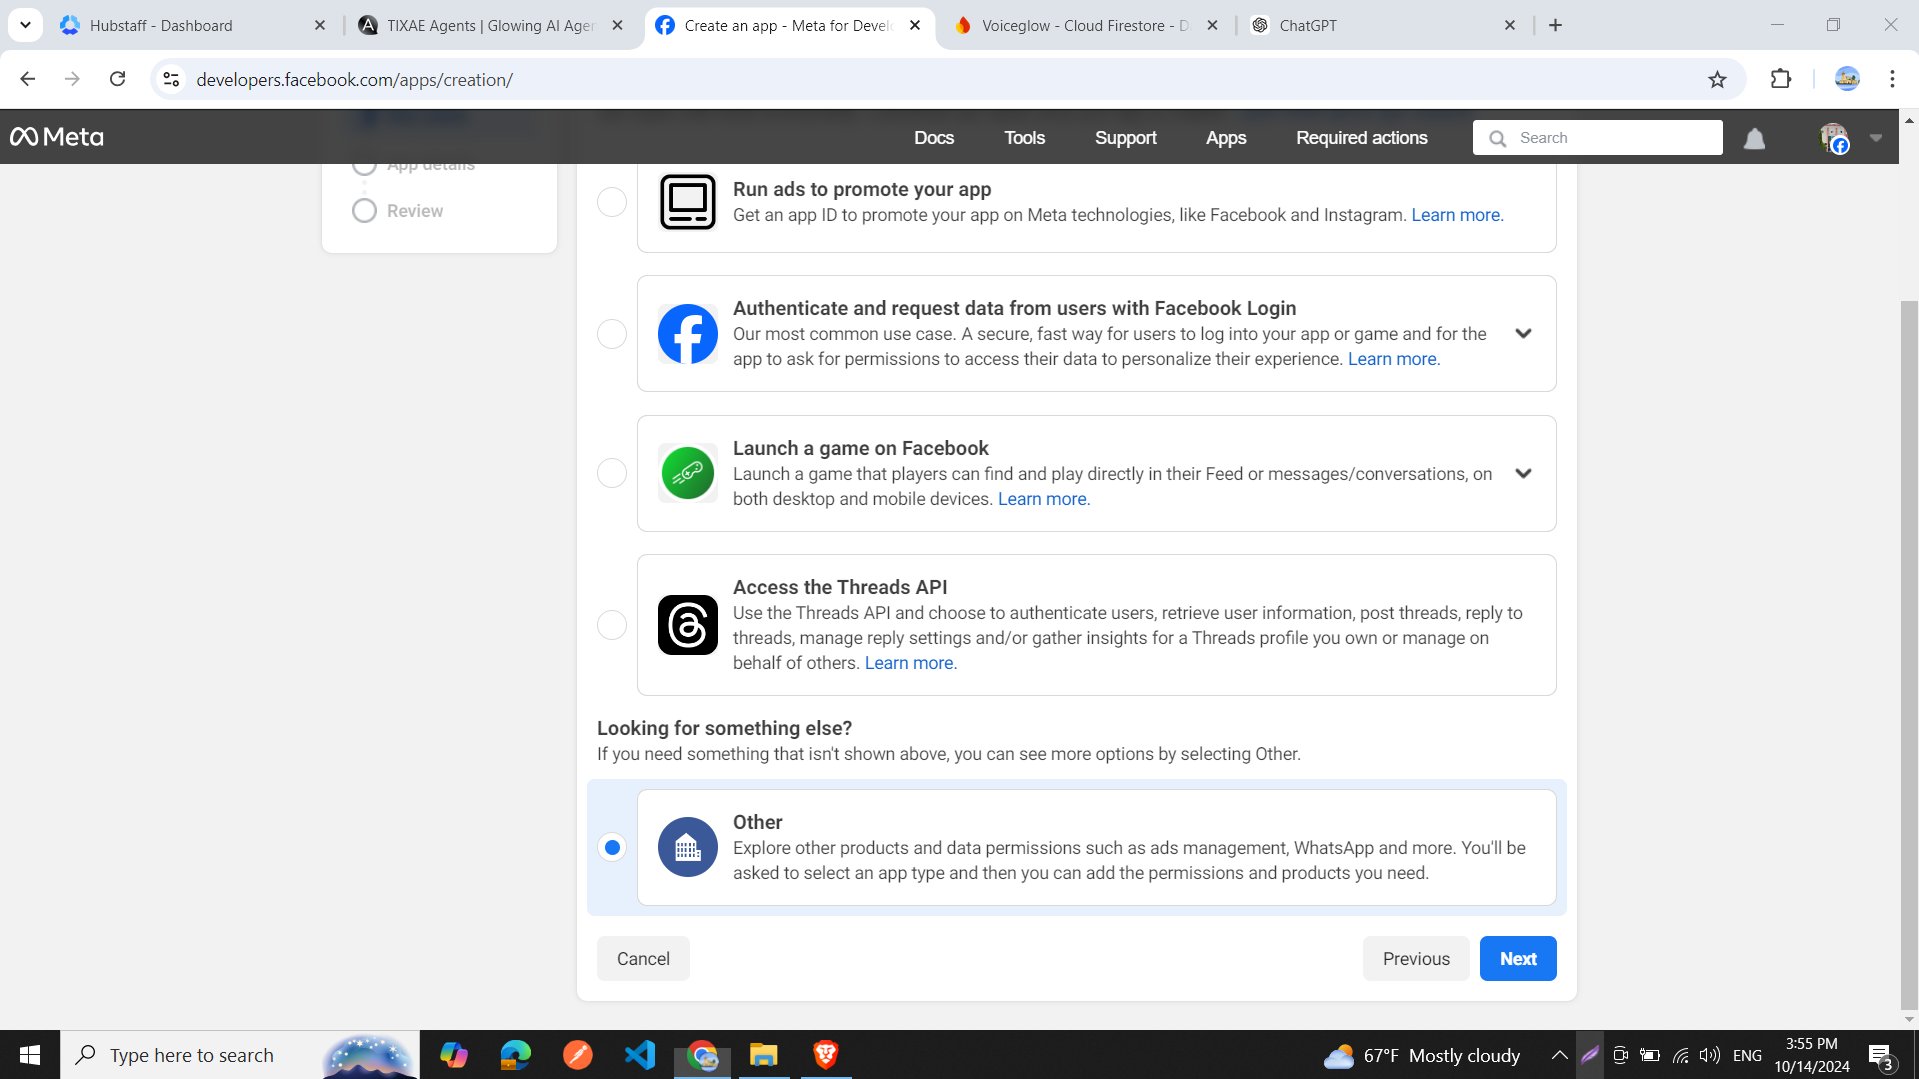1919x1079 pixels.
Task: Click the Meta logo in the navigation bar
Action: 57,137
